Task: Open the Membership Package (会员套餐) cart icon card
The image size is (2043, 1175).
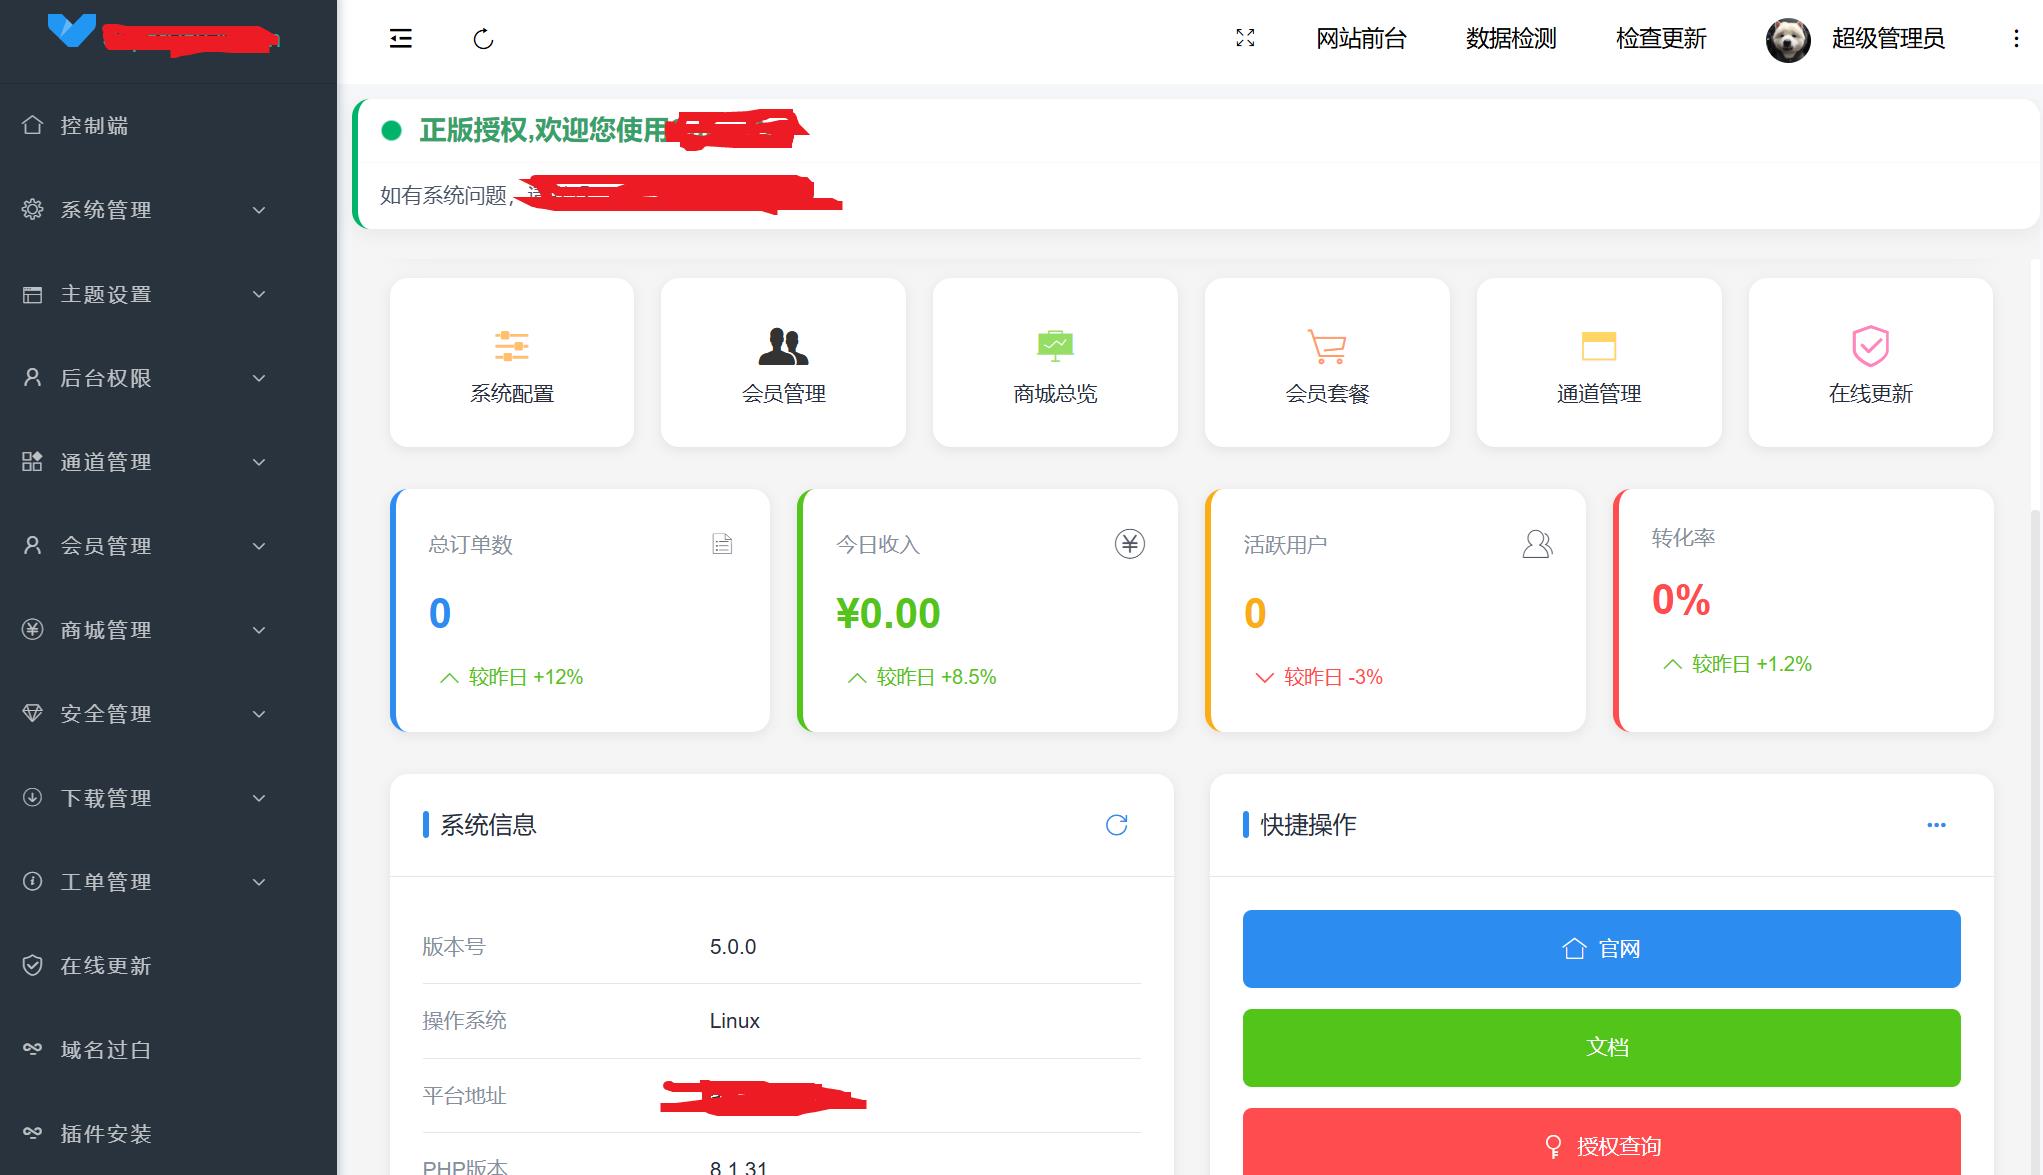Action: pyautogui.click(x=1327, y=363)
